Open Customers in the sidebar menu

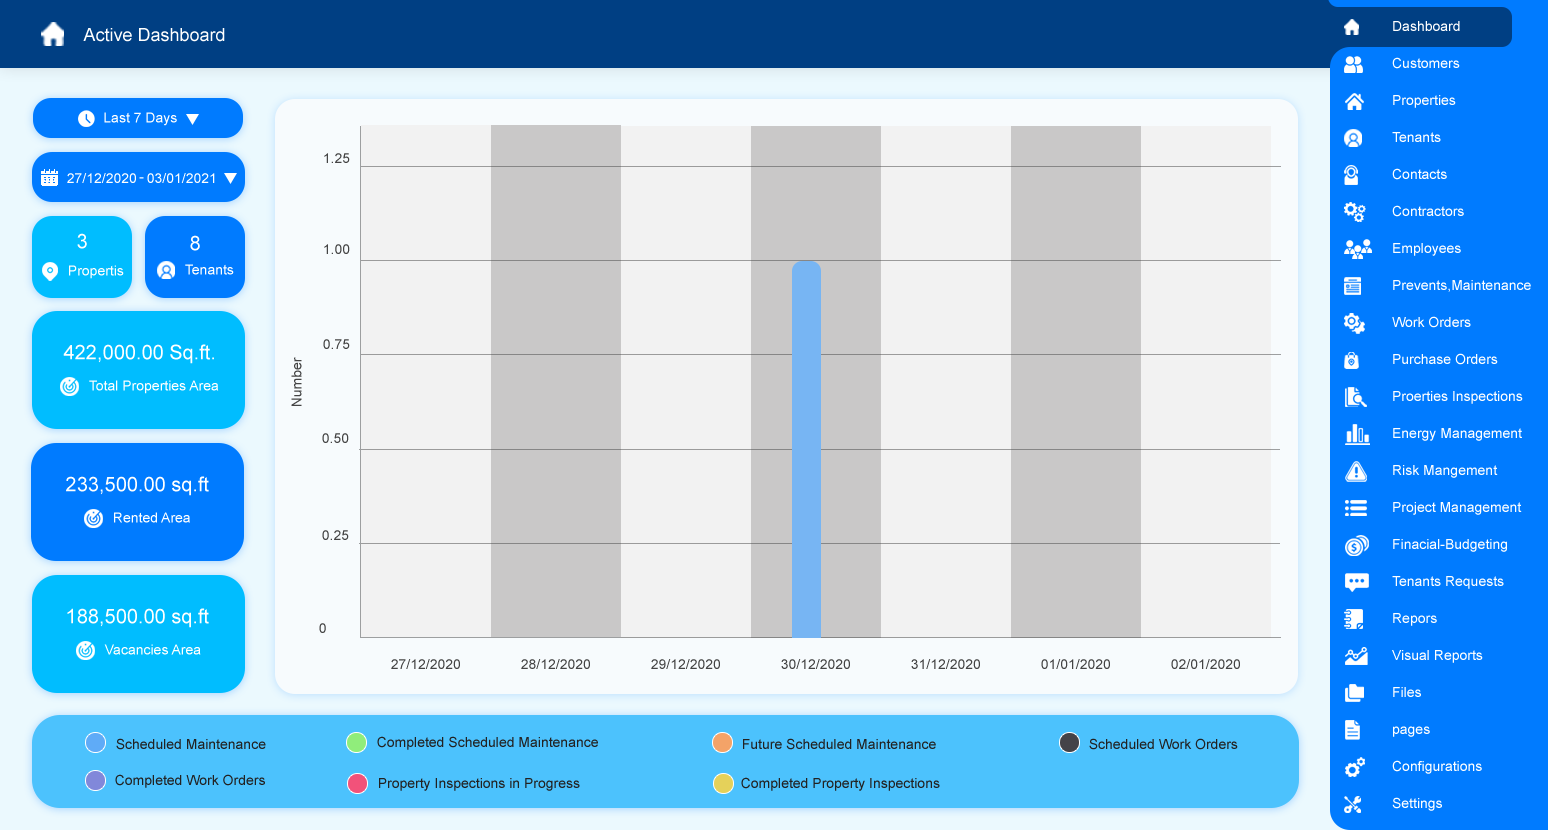coord(1425,64)
